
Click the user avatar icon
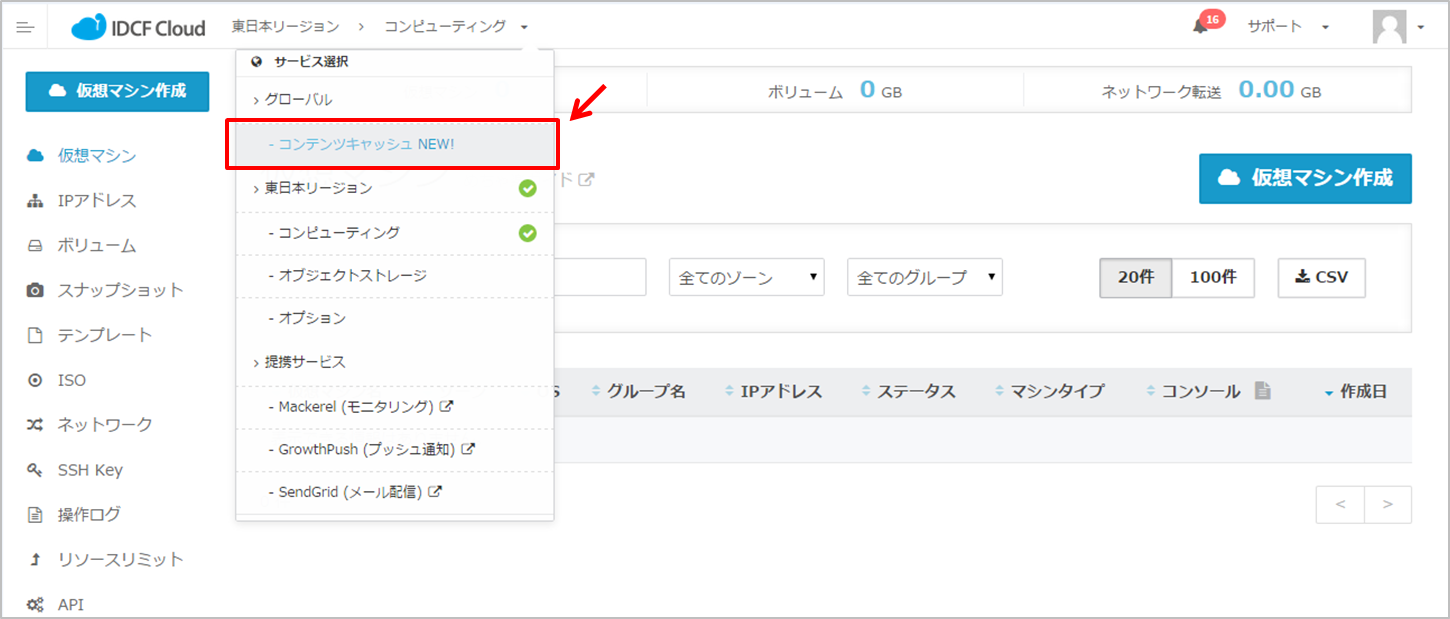coord(1389,27)
